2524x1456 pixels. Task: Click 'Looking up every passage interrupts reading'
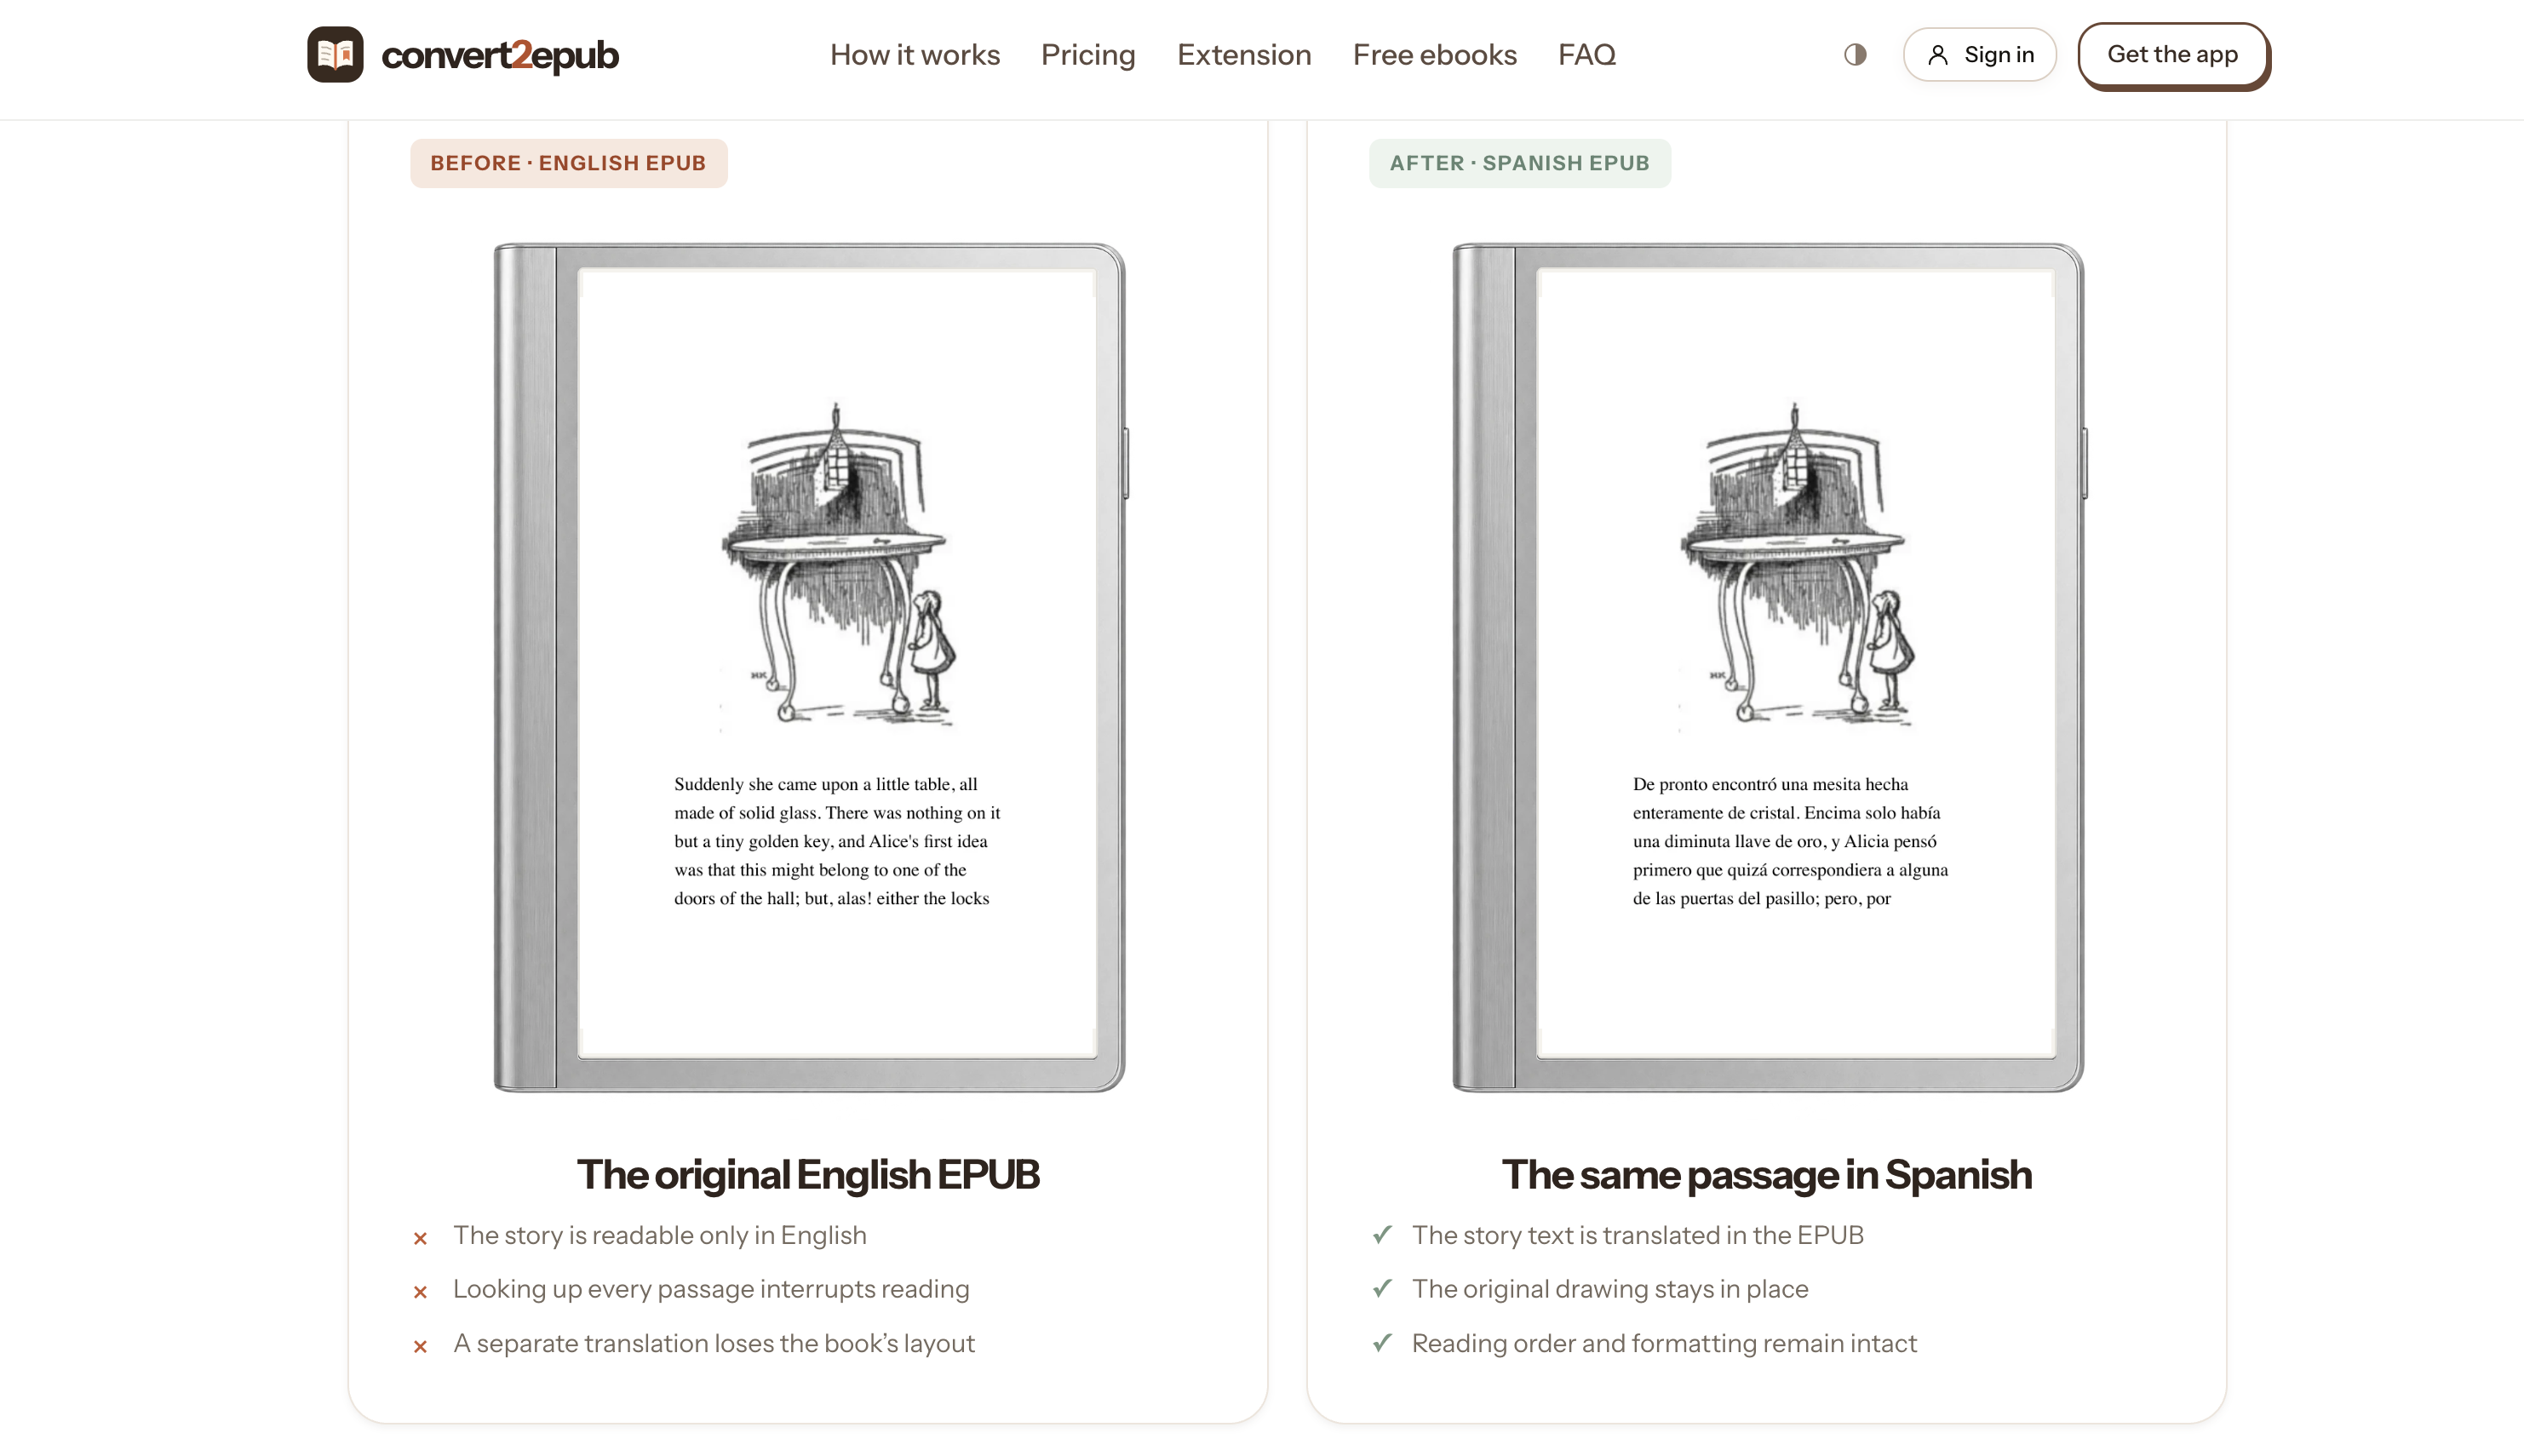coord(711,1289)
